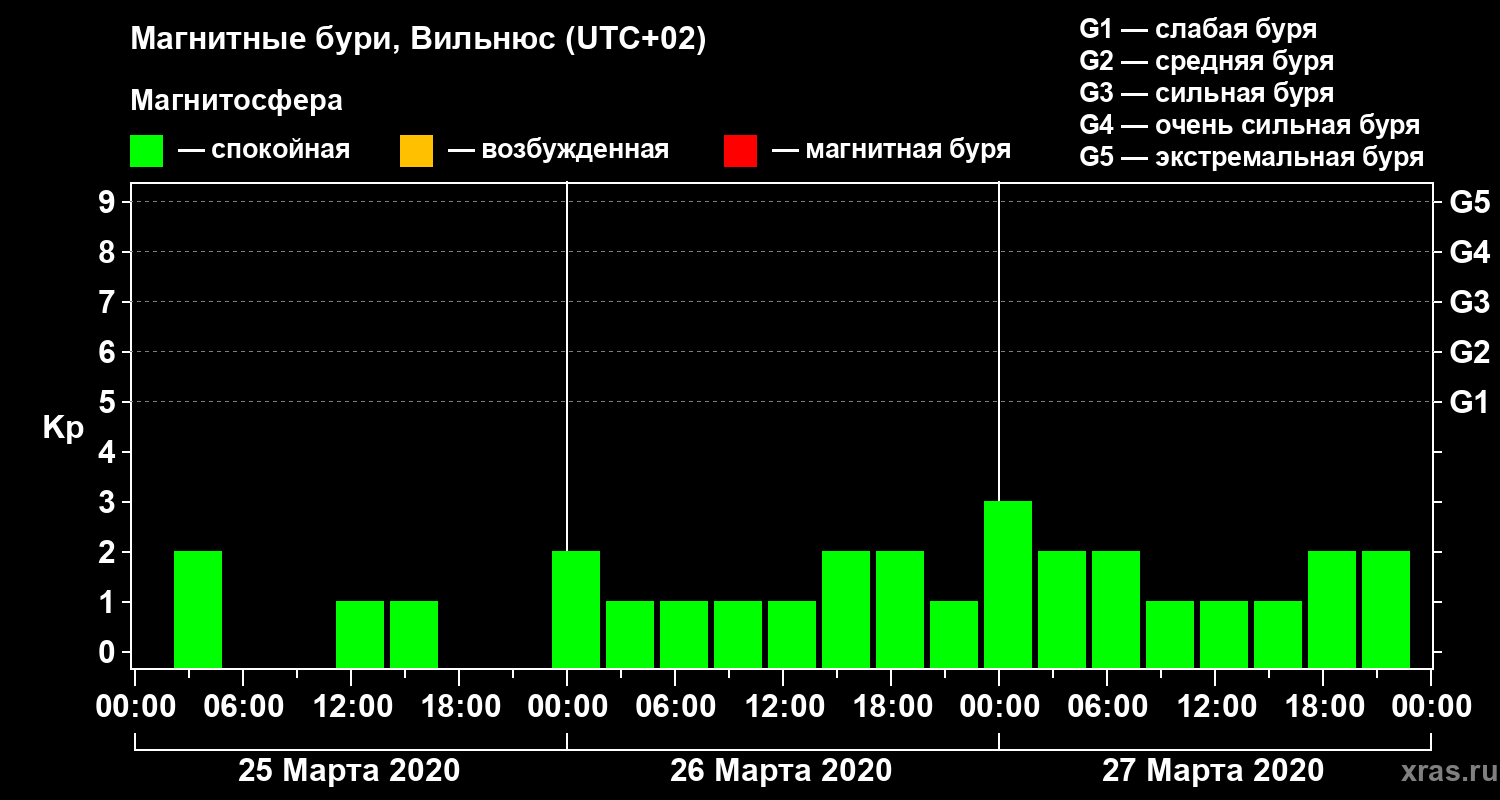
Task: Click the '4' value on the Kp axis
Action: click(x=109, y=453)
